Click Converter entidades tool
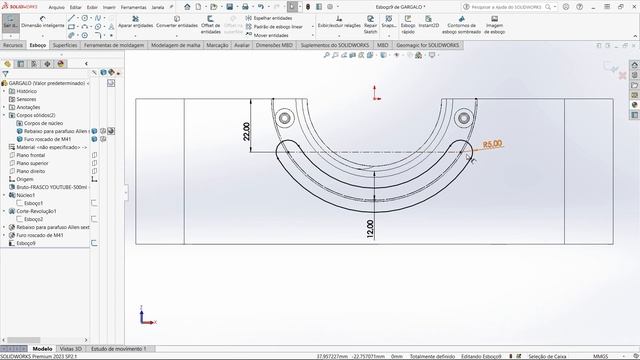 (x=177, y=22)
